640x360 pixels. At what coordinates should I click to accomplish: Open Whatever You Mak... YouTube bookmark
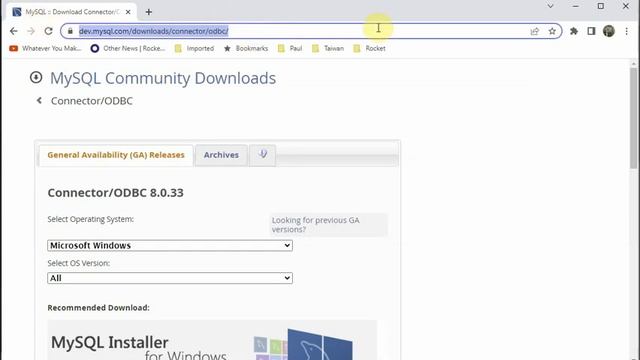[x=45, y=48]
